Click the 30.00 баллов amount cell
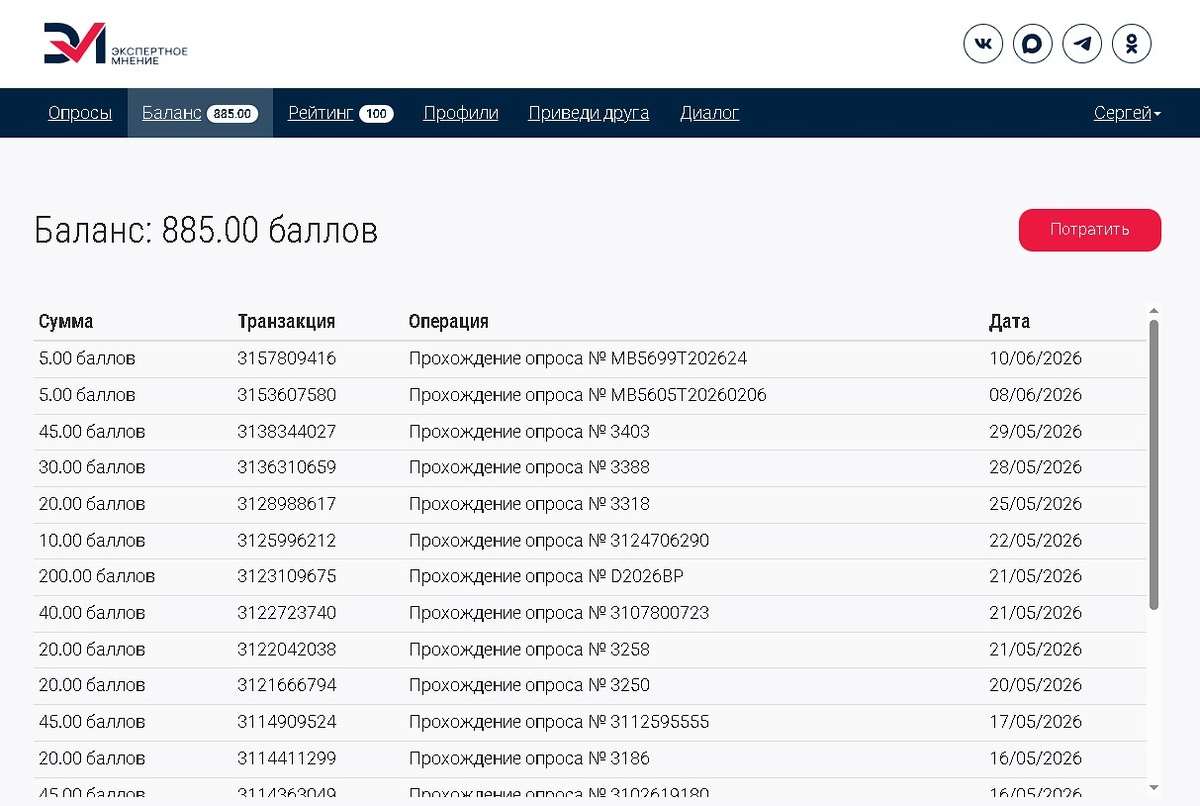 tap(92, 467)
